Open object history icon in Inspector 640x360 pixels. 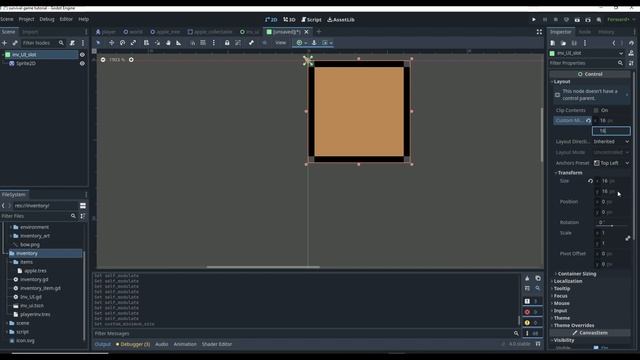tap(631, 43)
